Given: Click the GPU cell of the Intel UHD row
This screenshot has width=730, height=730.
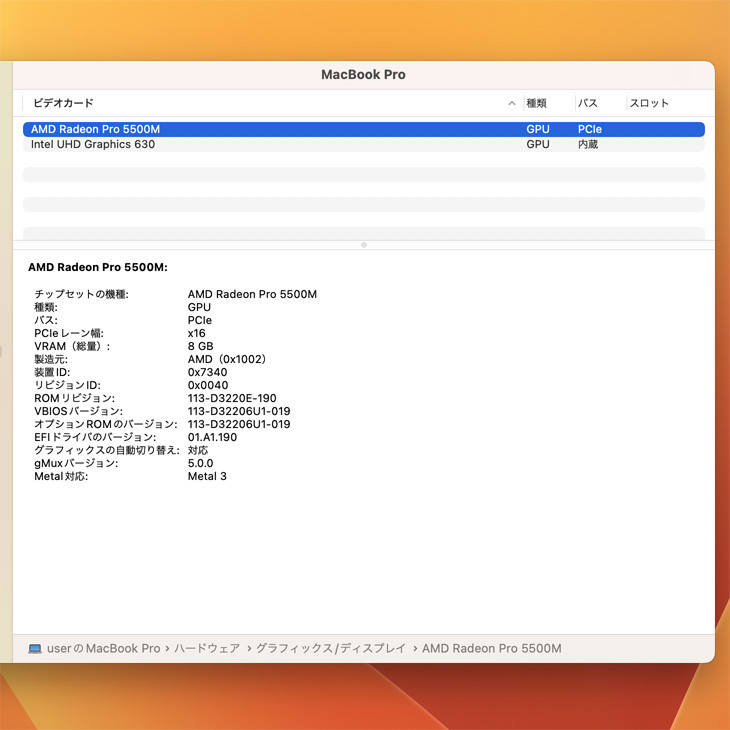Looking at the screenshot, I should [x=538, y=144].
